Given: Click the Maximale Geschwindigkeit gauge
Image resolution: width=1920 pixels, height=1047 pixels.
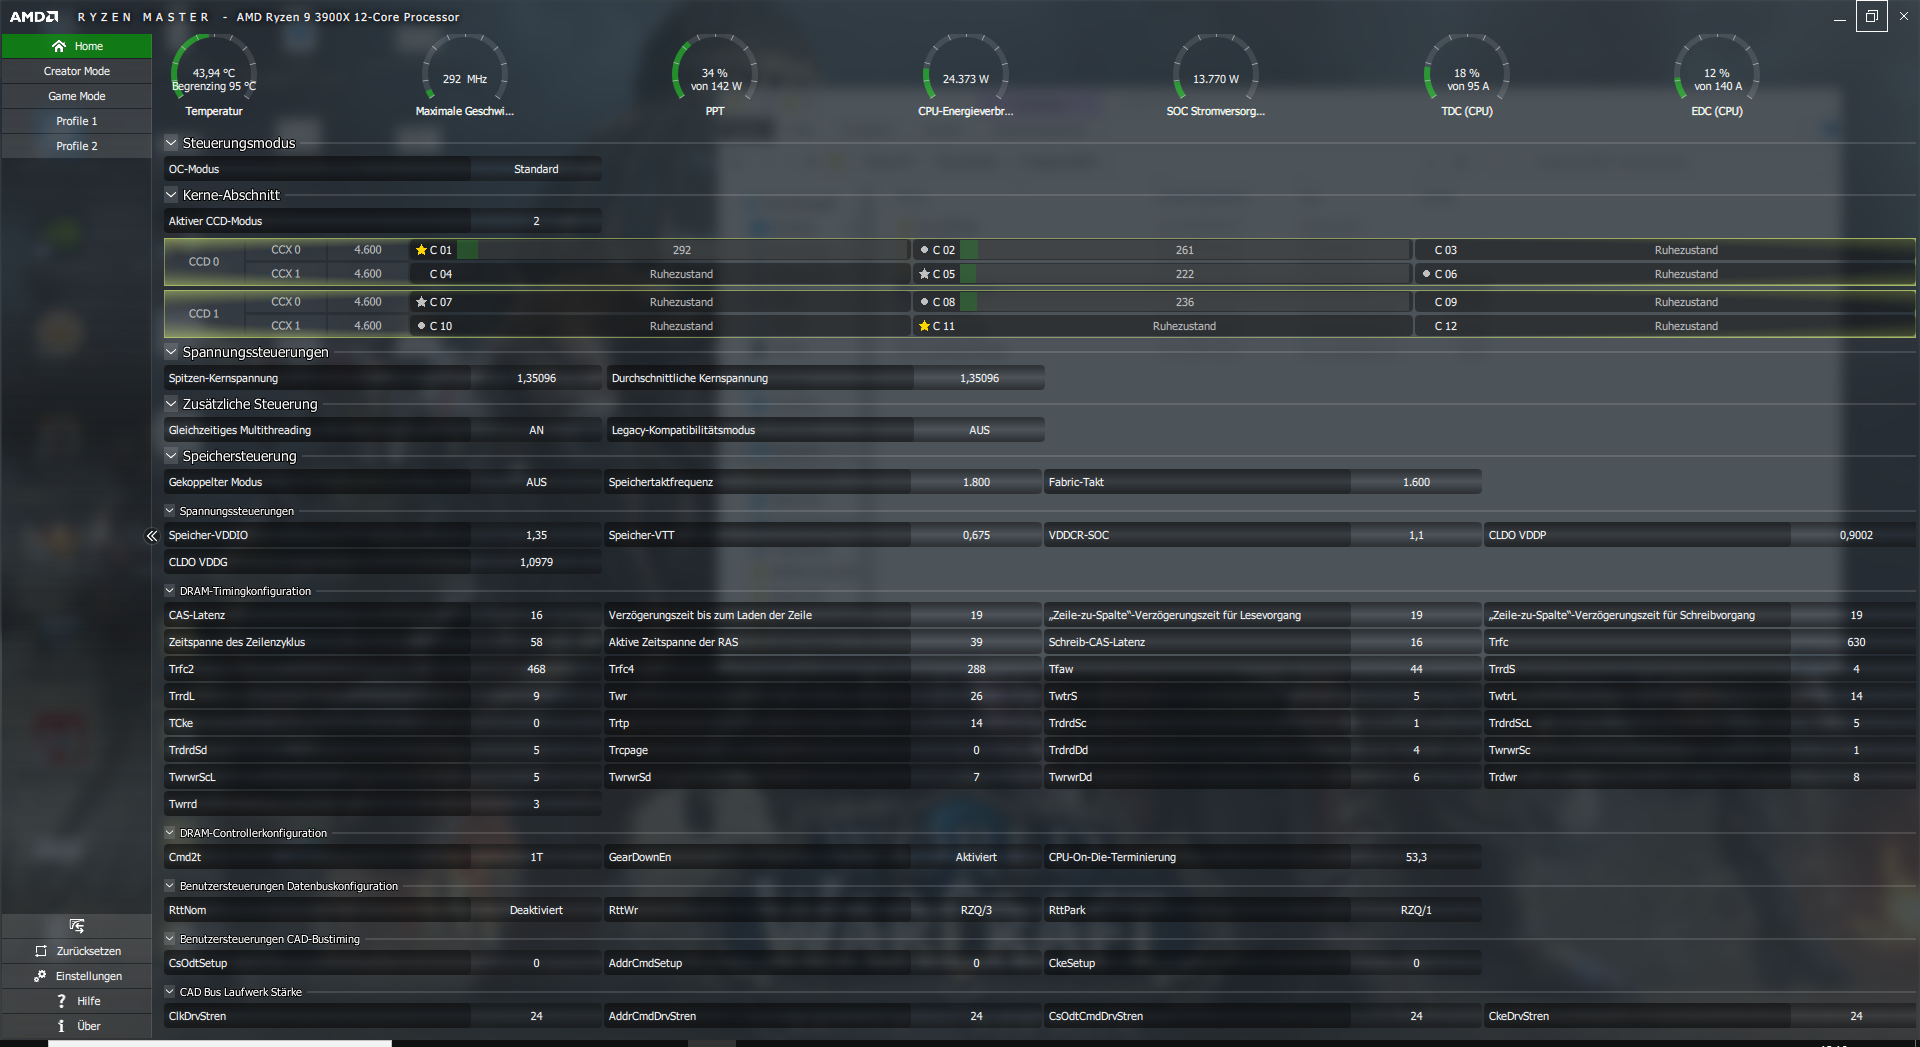Looking at the screenshot, I should [x=465, y=75].
